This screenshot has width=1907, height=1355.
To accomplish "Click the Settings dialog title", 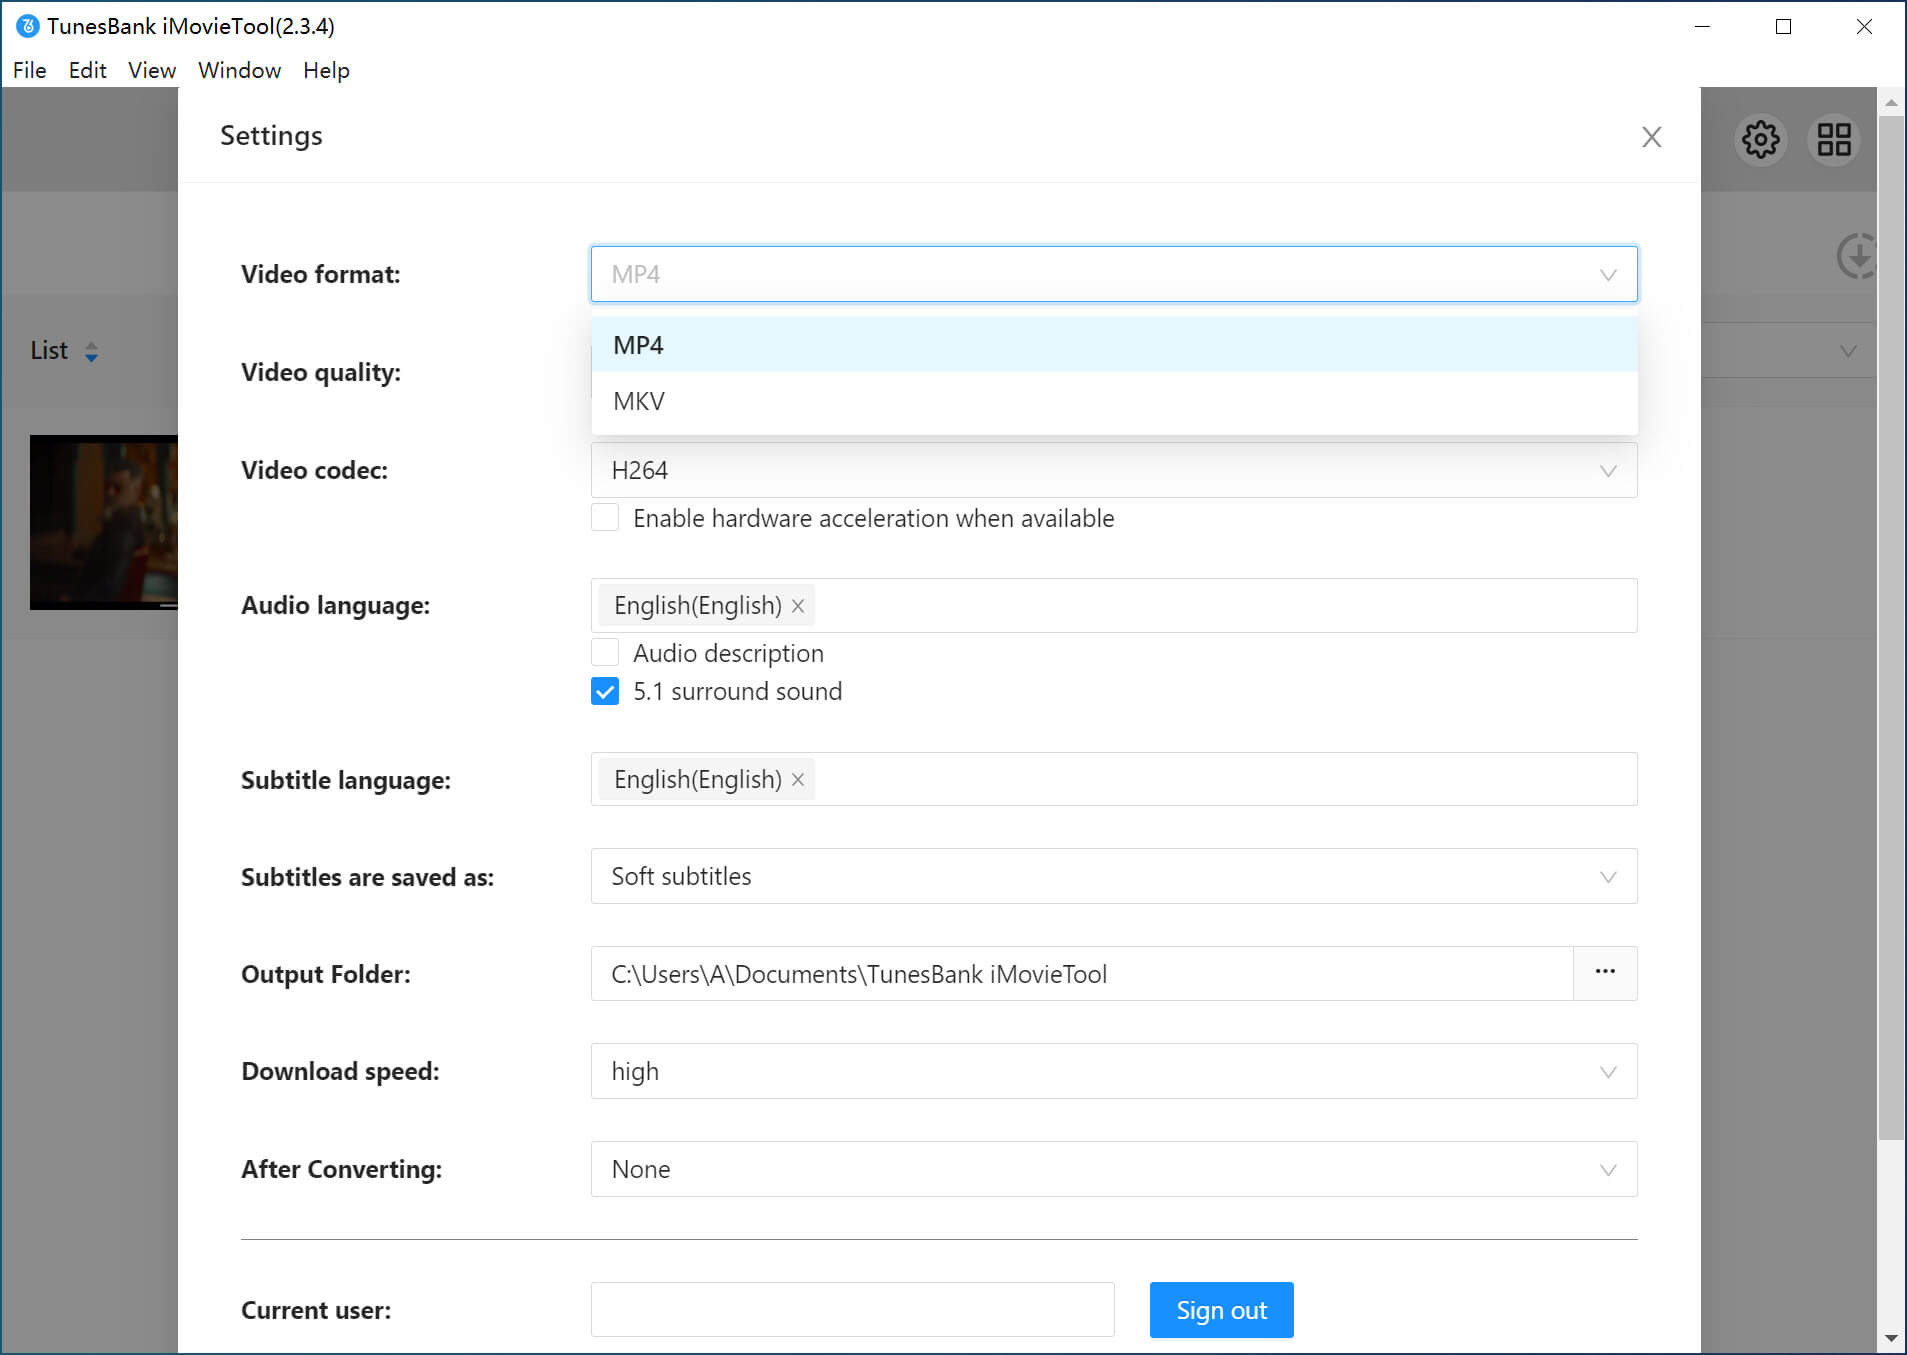I will 271,136.
